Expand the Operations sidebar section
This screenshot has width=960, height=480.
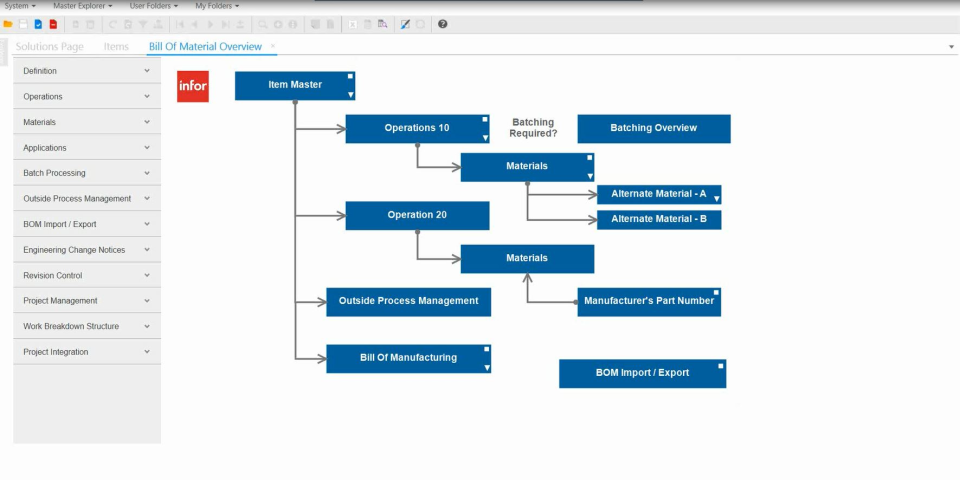pyautogui.click(x=87, y=97)
